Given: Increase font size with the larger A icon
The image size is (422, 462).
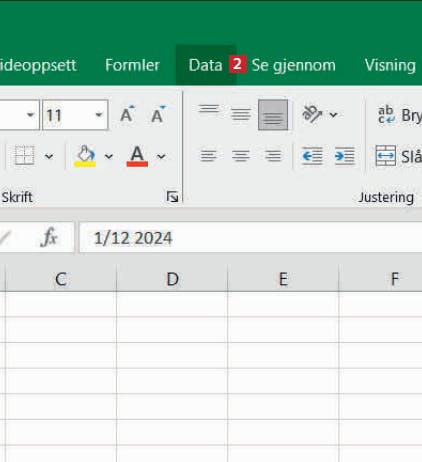Looking at the screenshot, I should [x=128, y=115].
